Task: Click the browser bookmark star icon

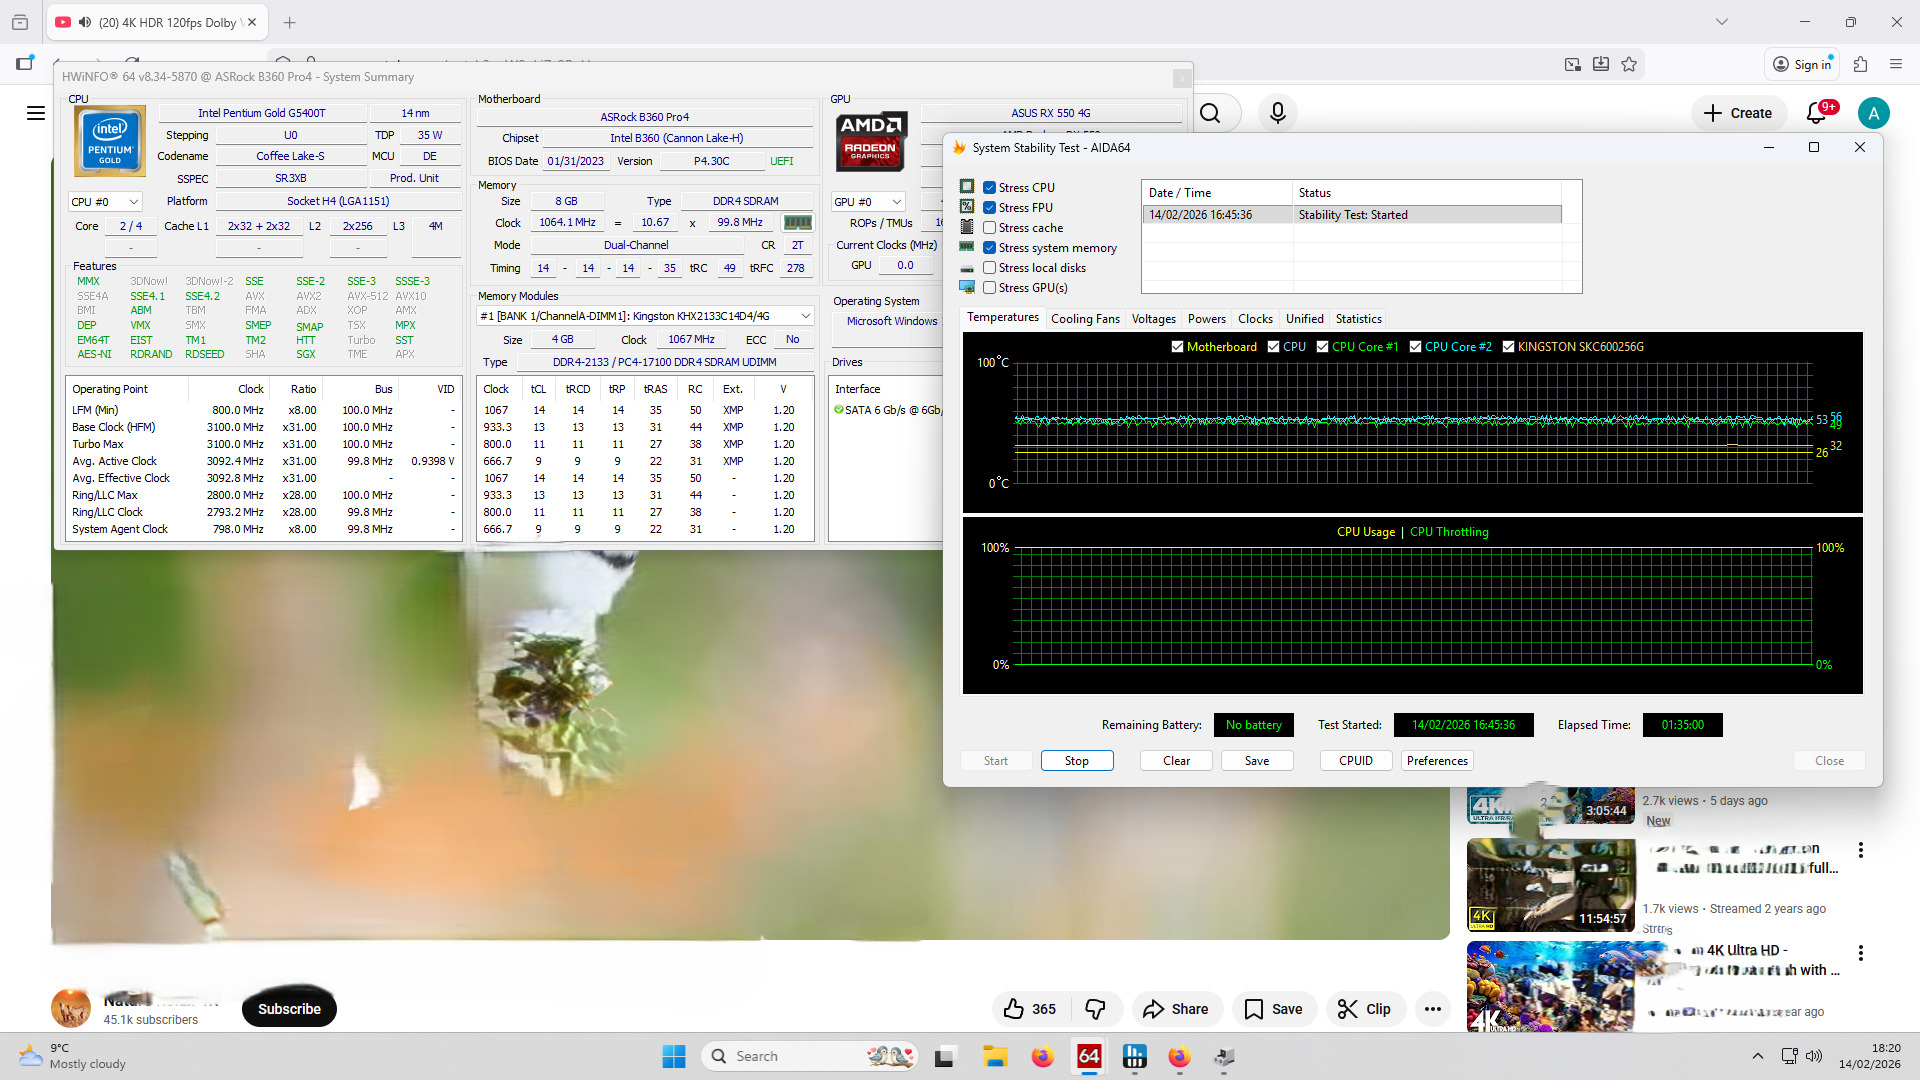Action: (1629, 64)
